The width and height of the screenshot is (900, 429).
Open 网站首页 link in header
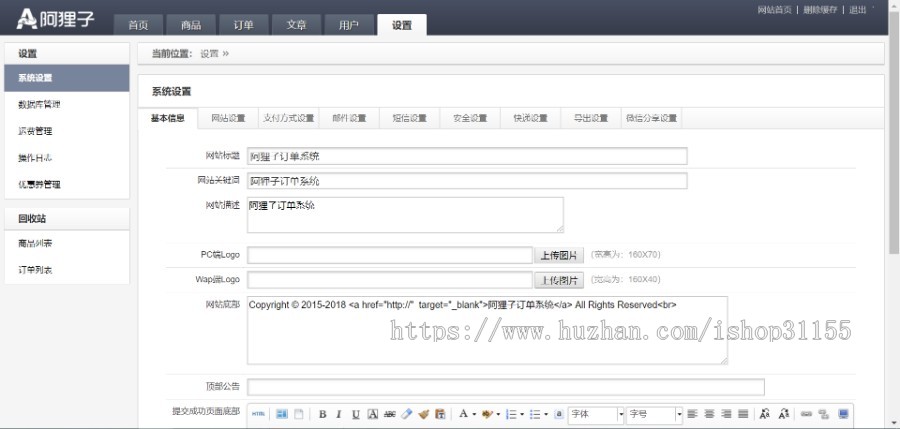click(774, 10)
